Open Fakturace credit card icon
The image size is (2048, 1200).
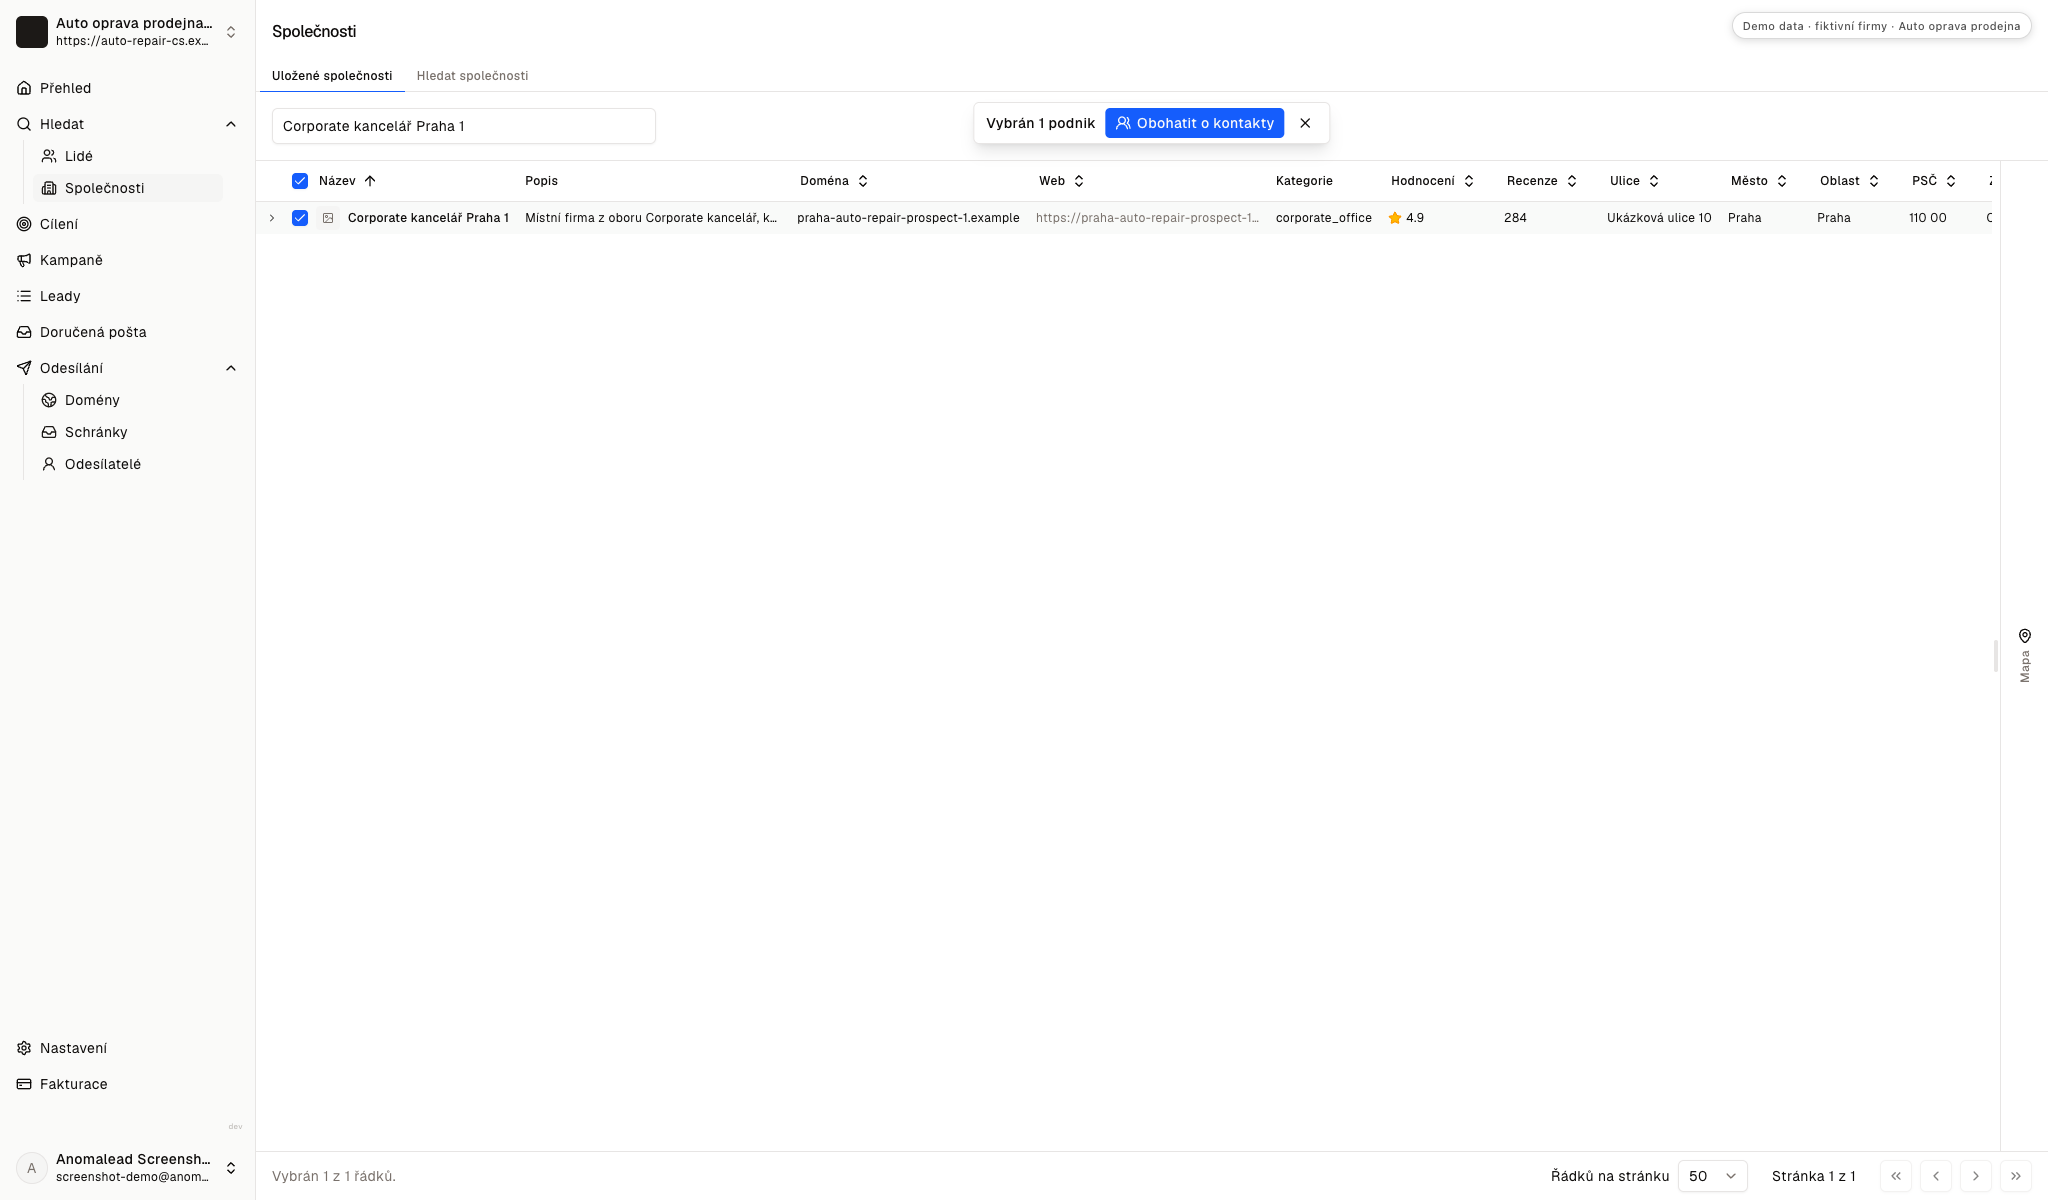[24, 1084]
